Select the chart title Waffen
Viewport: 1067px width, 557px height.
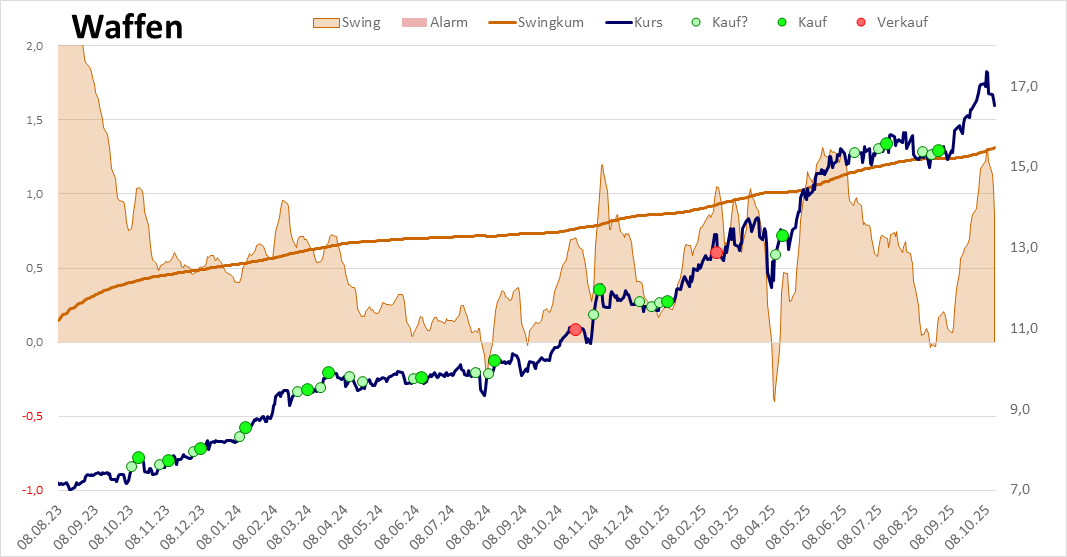(127, 27)
